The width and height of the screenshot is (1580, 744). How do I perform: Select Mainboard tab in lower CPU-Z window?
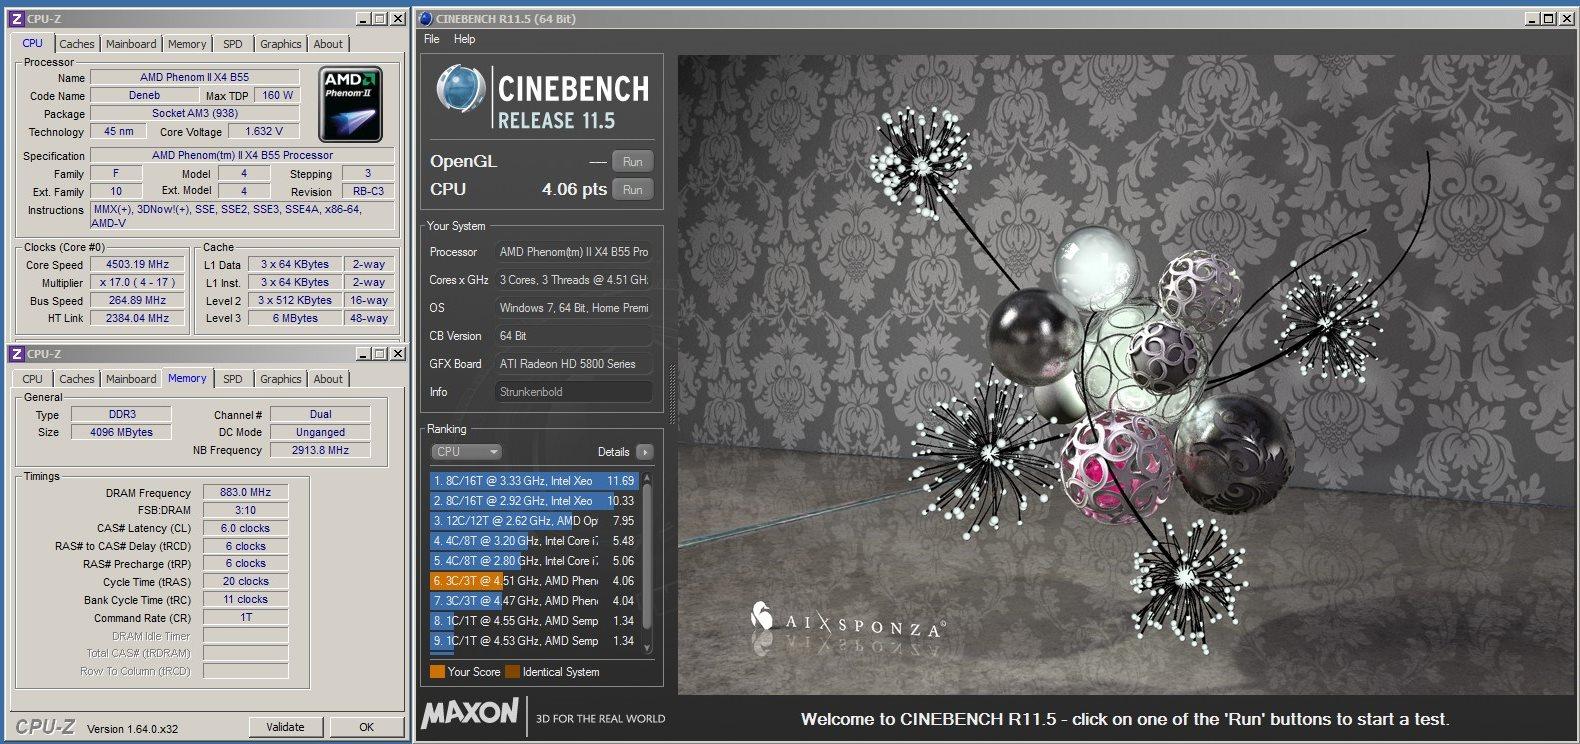click(x=131, y=379)
